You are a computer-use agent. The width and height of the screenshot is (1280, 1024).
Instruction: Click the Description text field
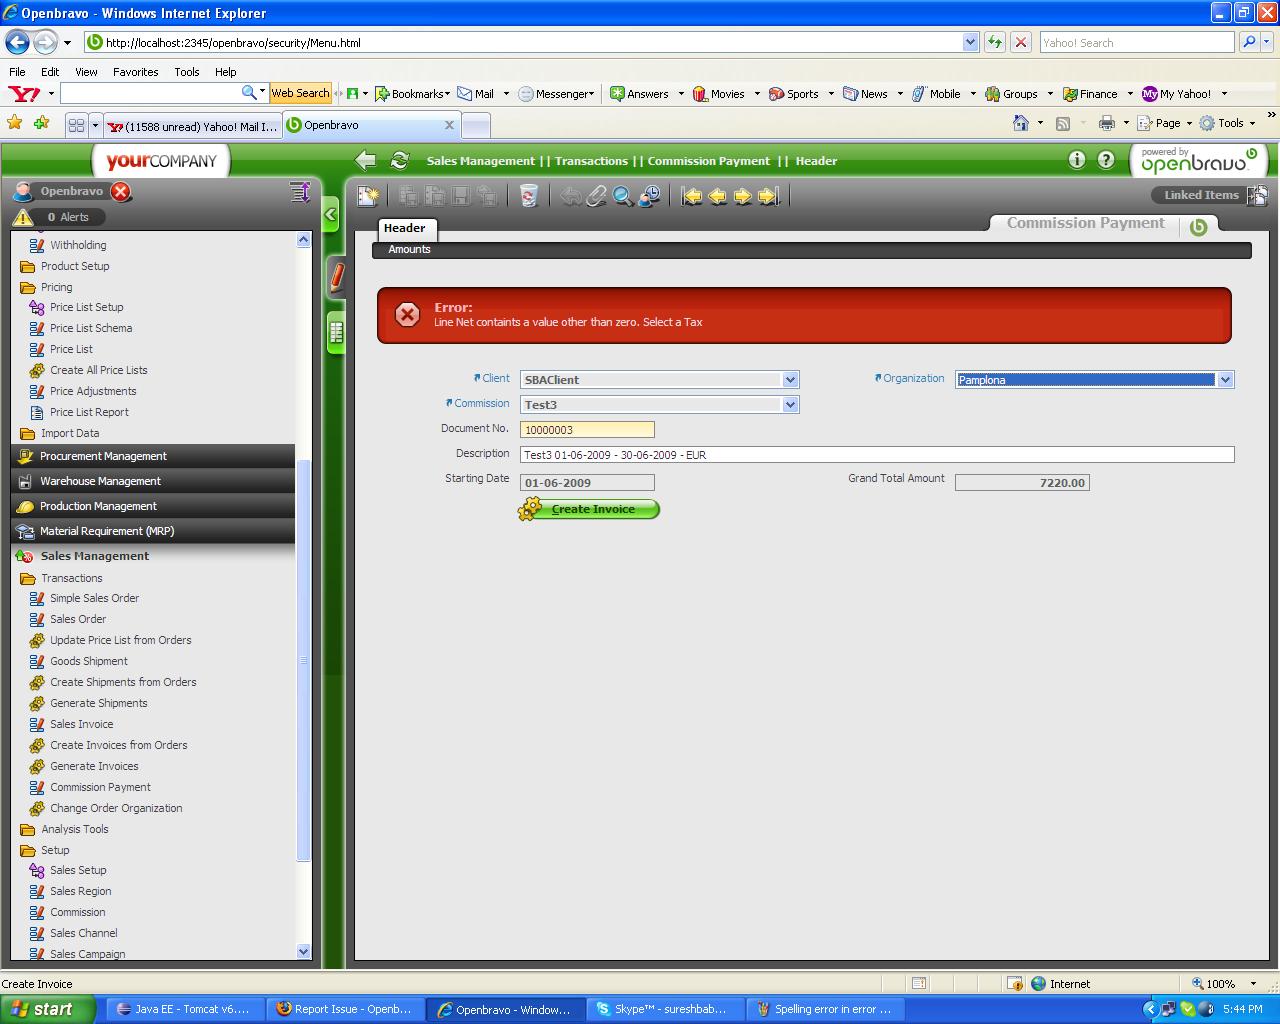pyautogui.click(x=876, y=455)
